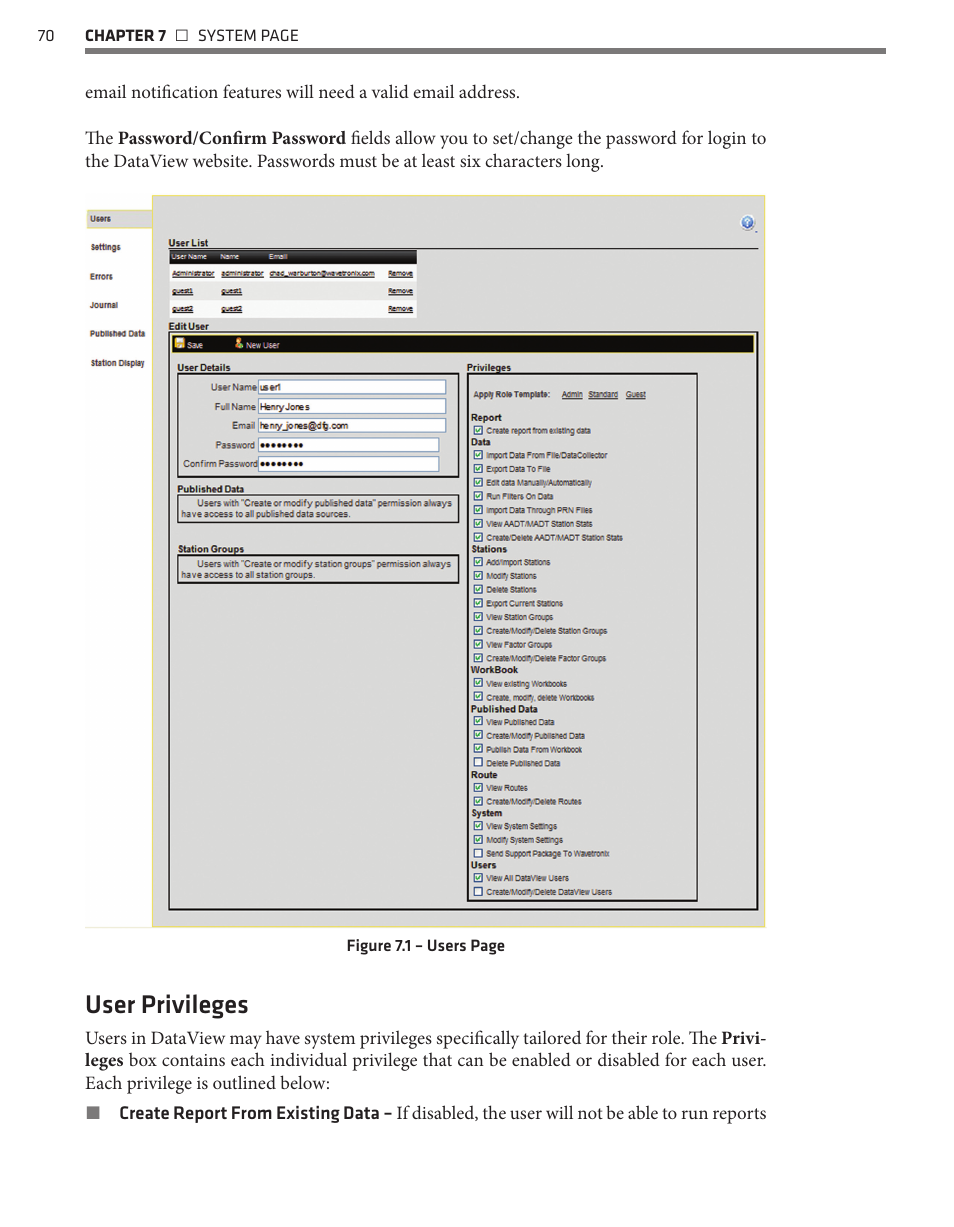Toggle Create/Modify/Delete Routes checkbox

coord(479,801)
